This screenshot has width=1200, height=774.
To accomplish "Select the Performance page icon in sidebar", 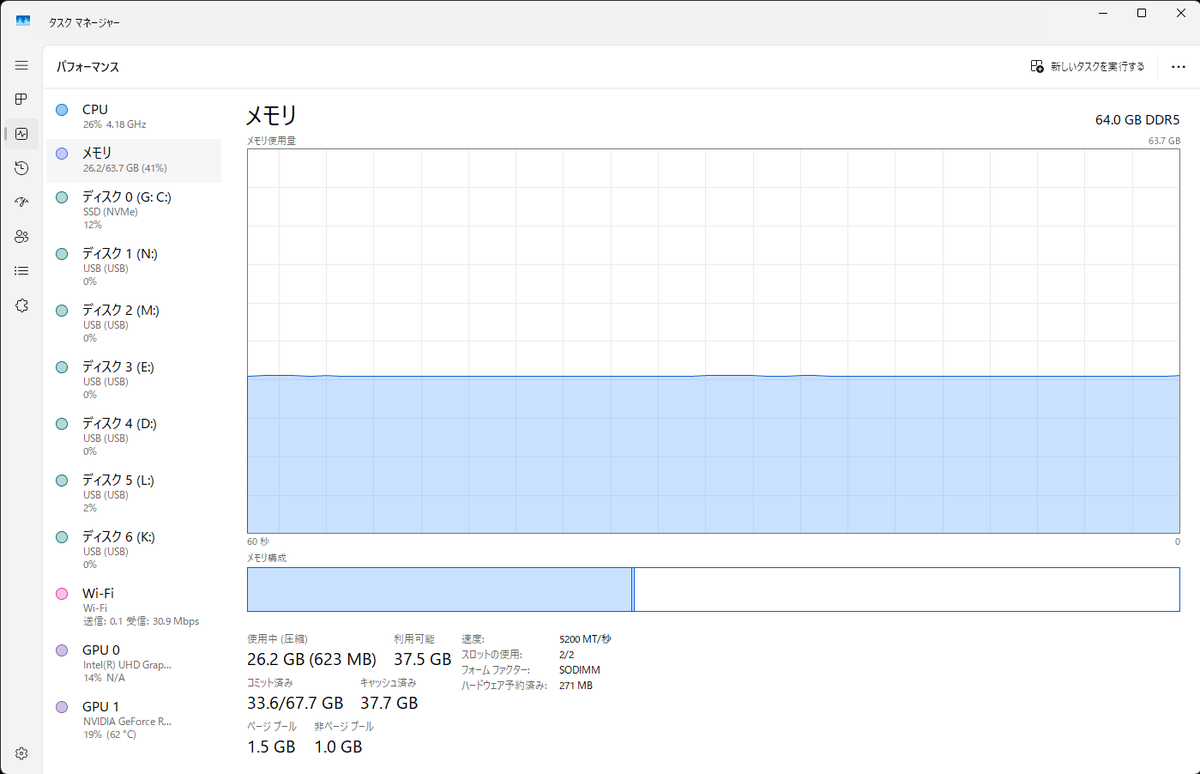I will click(x=21, y=133).
